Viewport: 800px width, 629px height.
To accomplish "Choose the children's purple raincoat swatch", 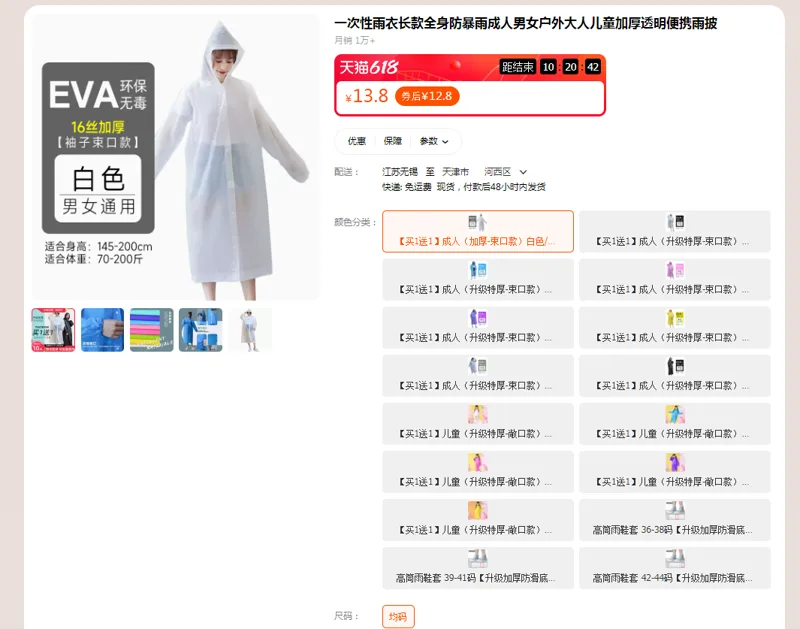I will point(674,471).
